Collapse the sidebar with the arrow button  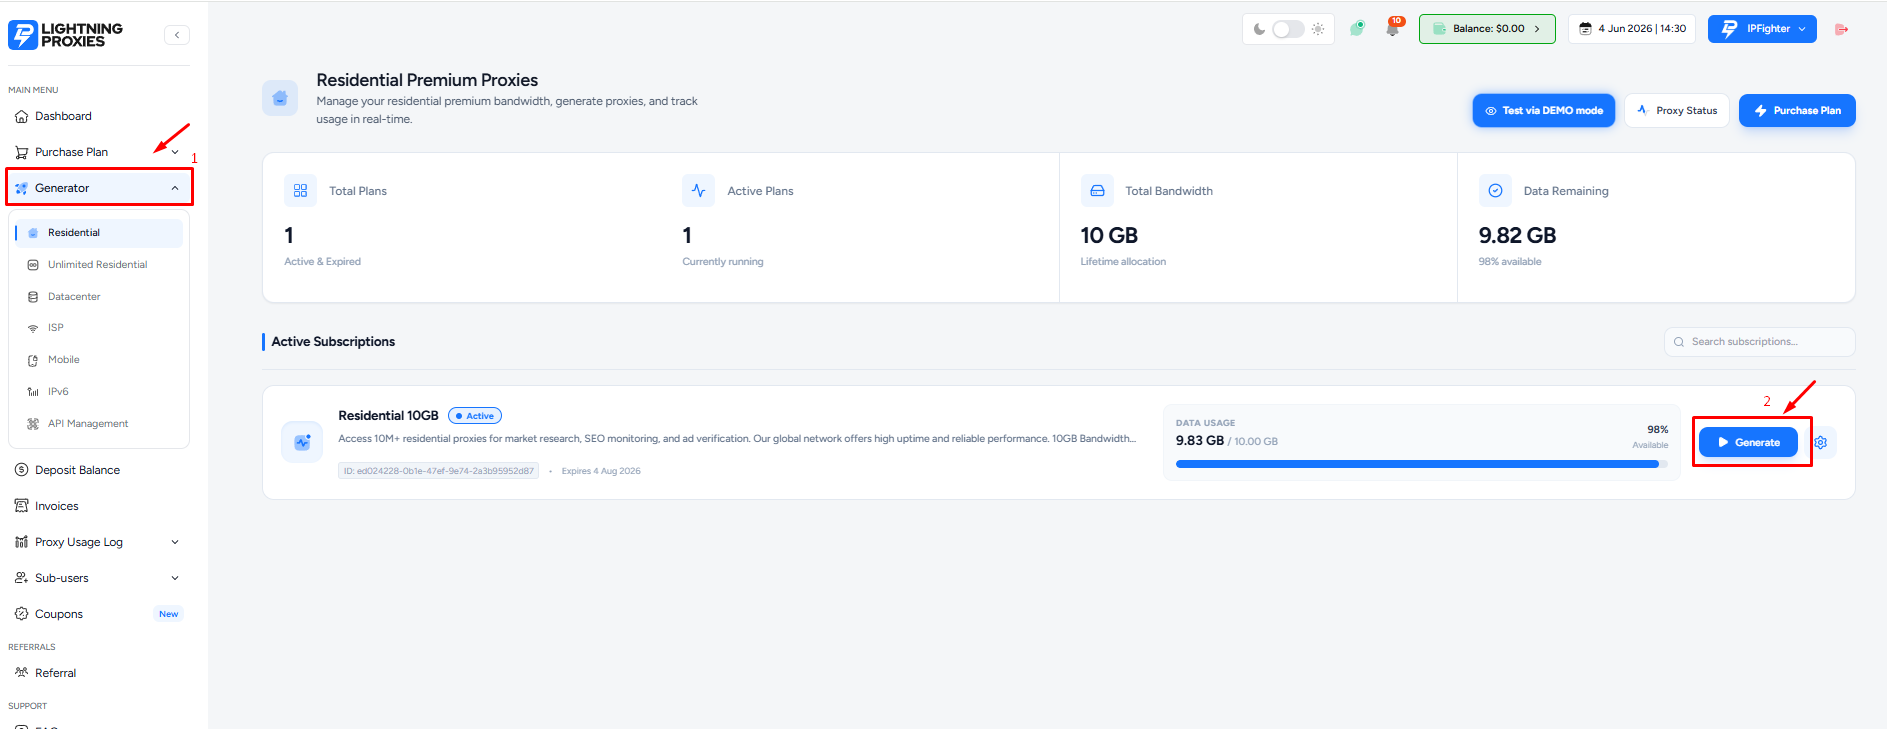point(177,35)
